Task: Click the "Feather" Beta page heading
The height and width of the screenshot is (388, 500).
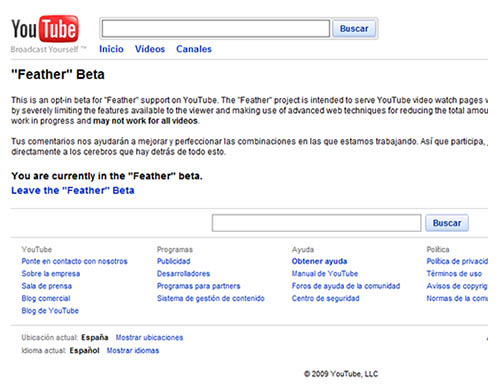Action: click(58, 74)
